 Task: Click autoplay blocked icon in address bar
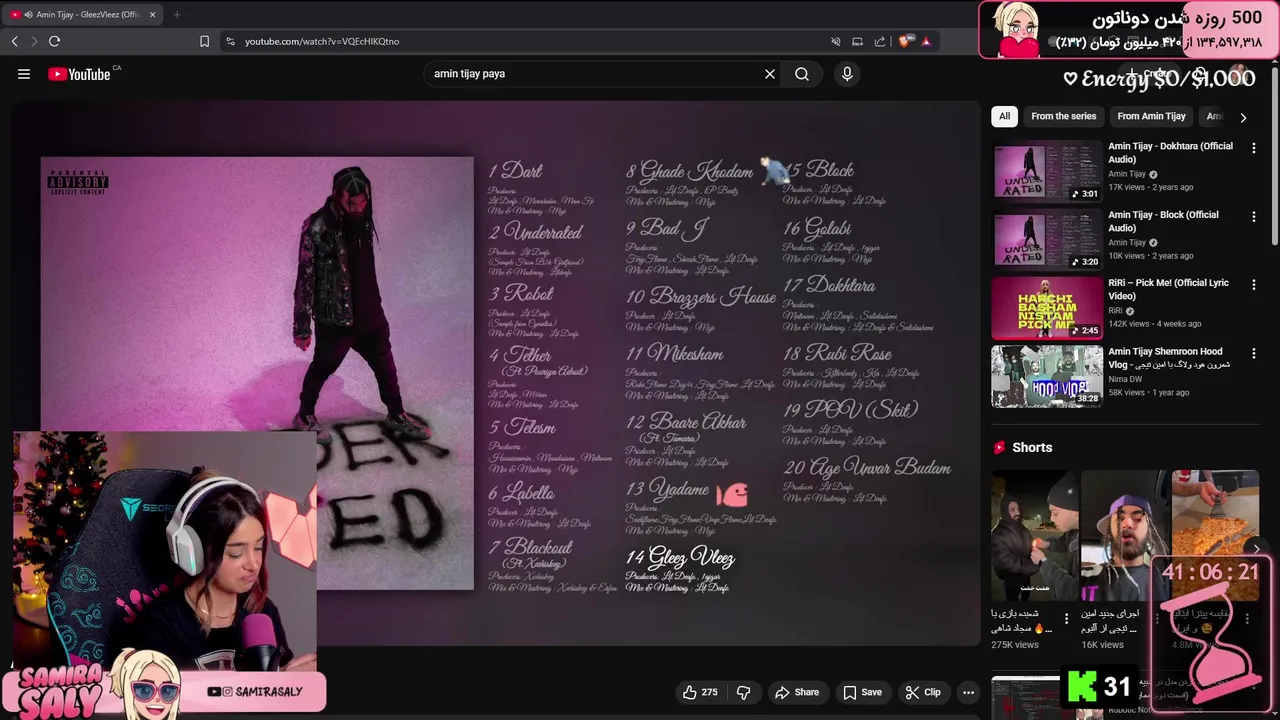836,41
